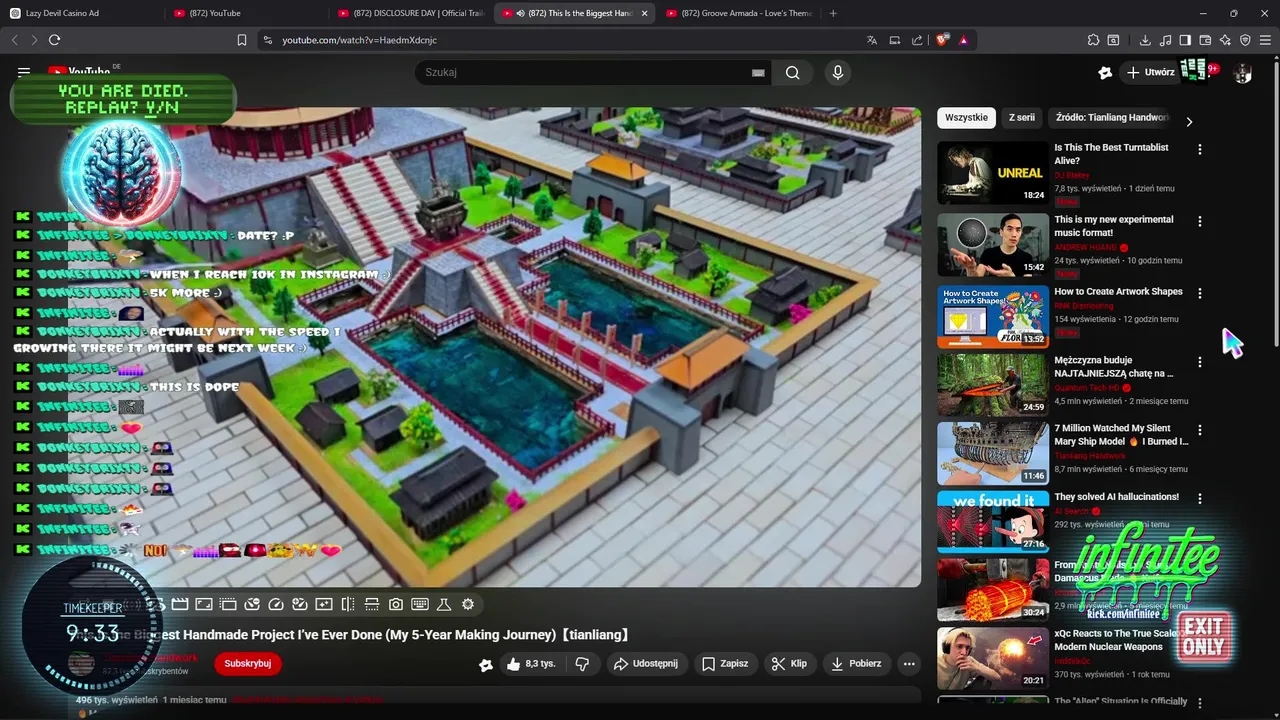Click the gear-star icon left of like button

point(486,664)
